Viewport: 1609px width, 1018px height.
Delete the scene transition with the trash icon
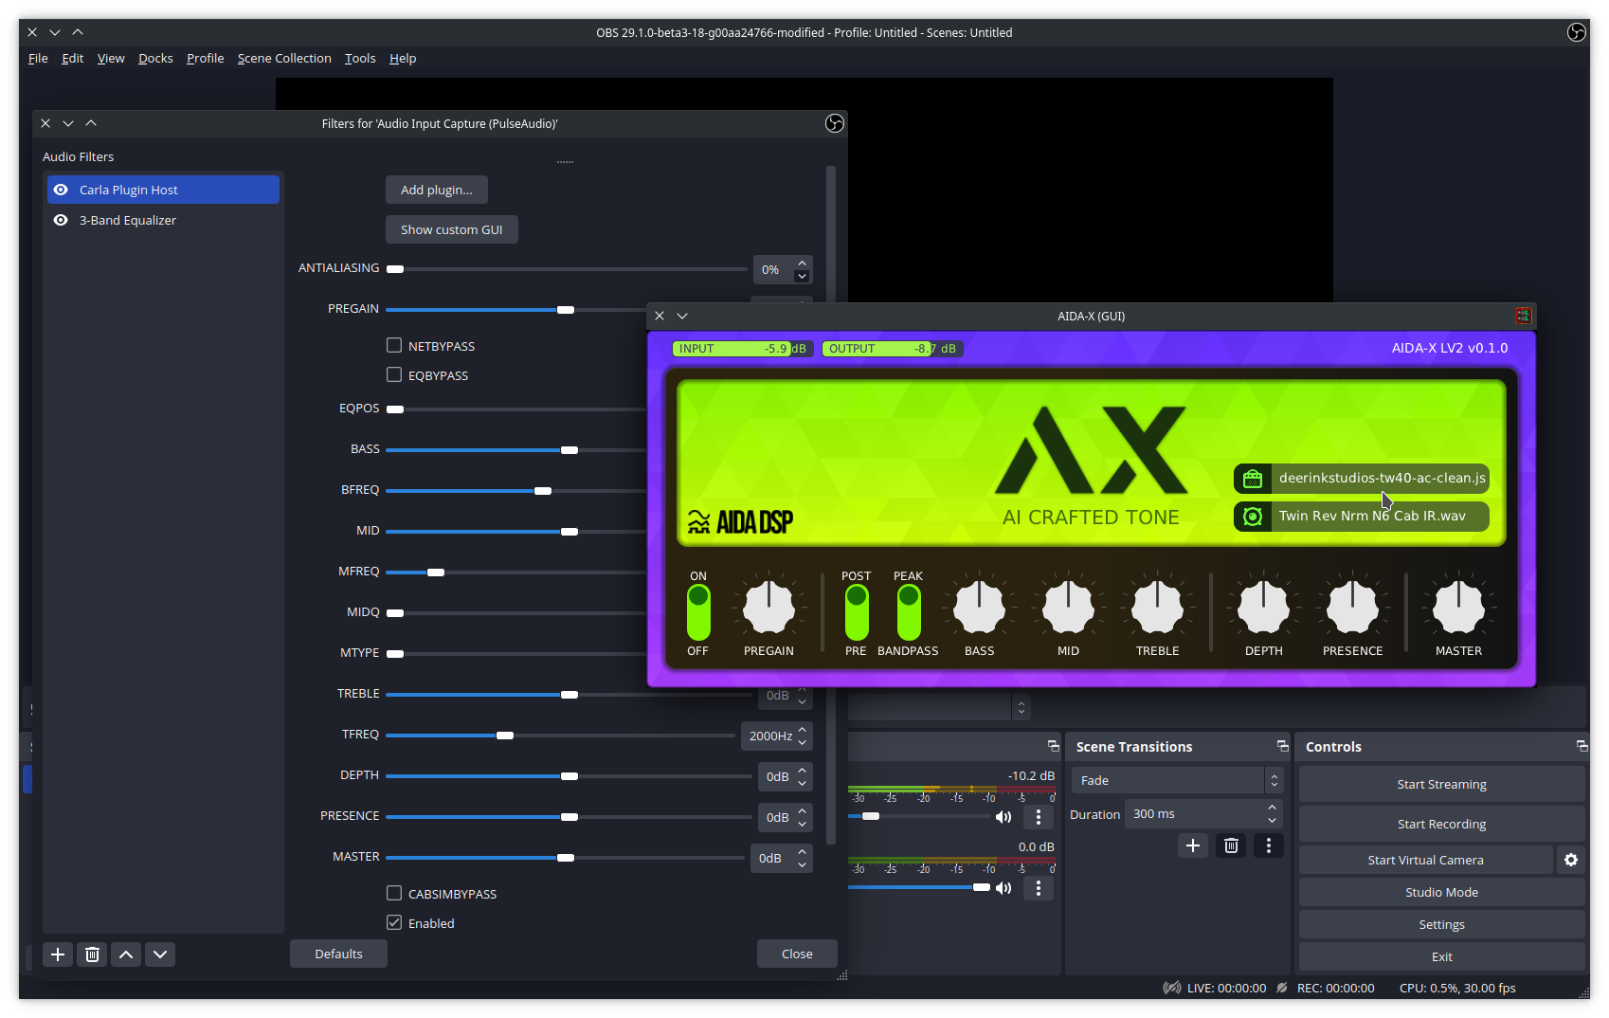[1231, 846]
